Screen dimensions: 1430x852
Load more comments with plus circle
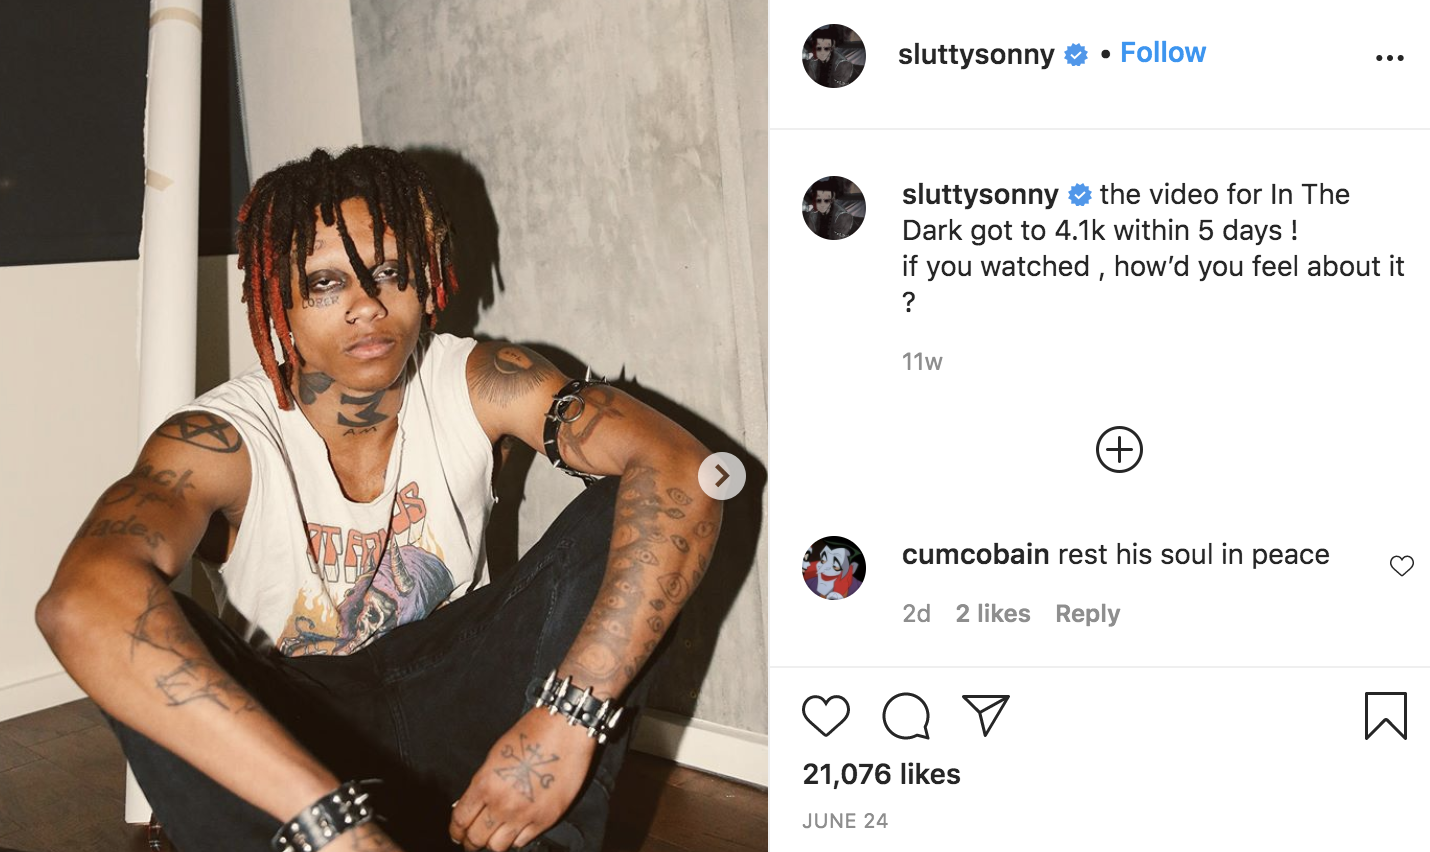(1119, 450)
